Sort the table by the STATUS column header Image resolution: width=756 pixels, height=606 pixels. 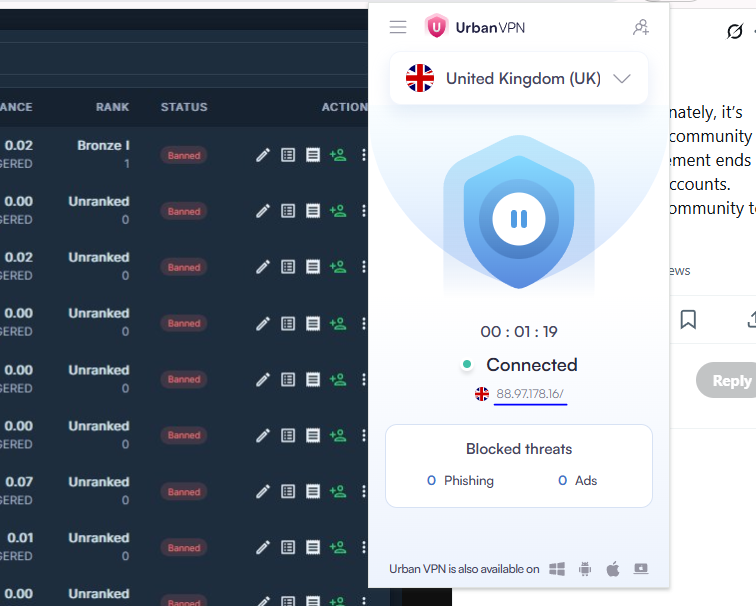click(x=184, y=107)
